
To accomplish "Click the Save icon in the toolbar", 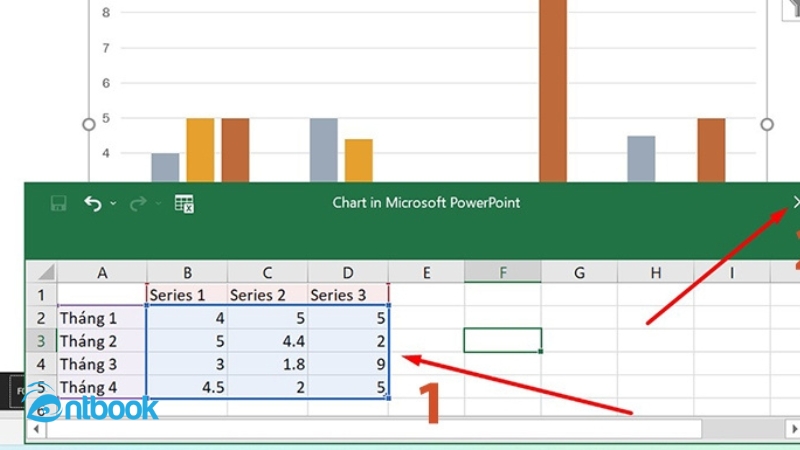I will point(58,203).
